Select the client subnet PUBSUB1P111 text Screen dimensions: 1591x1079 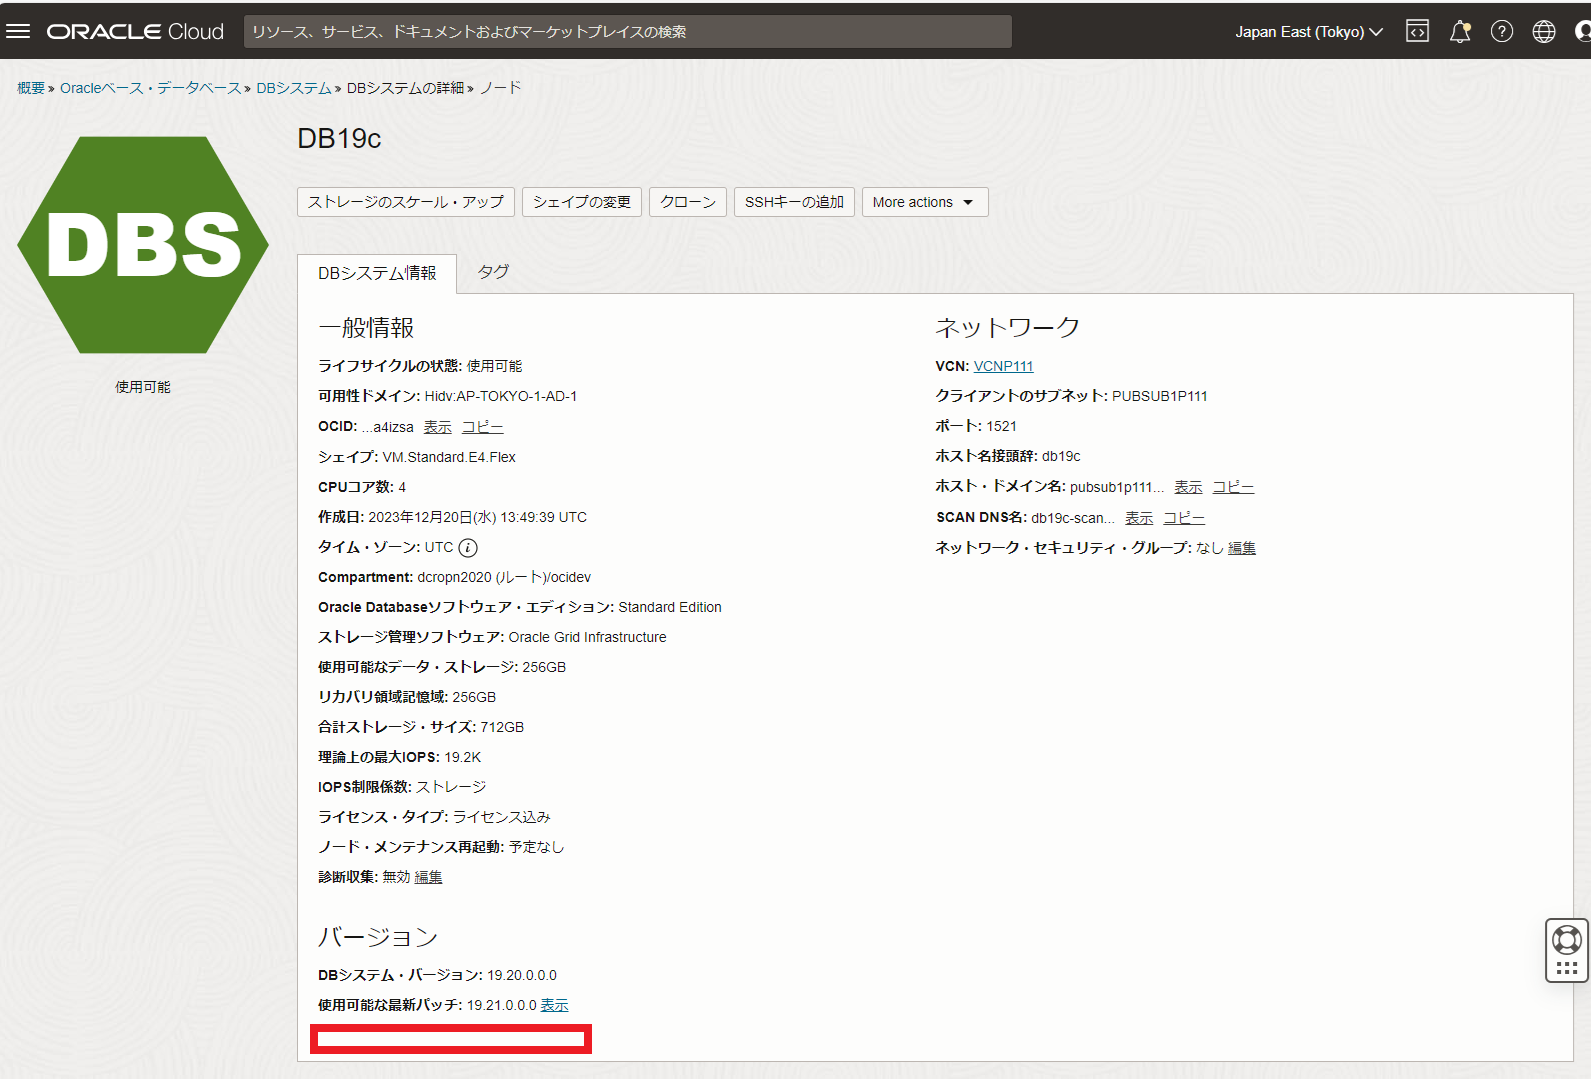click(x=1160, y=397)
